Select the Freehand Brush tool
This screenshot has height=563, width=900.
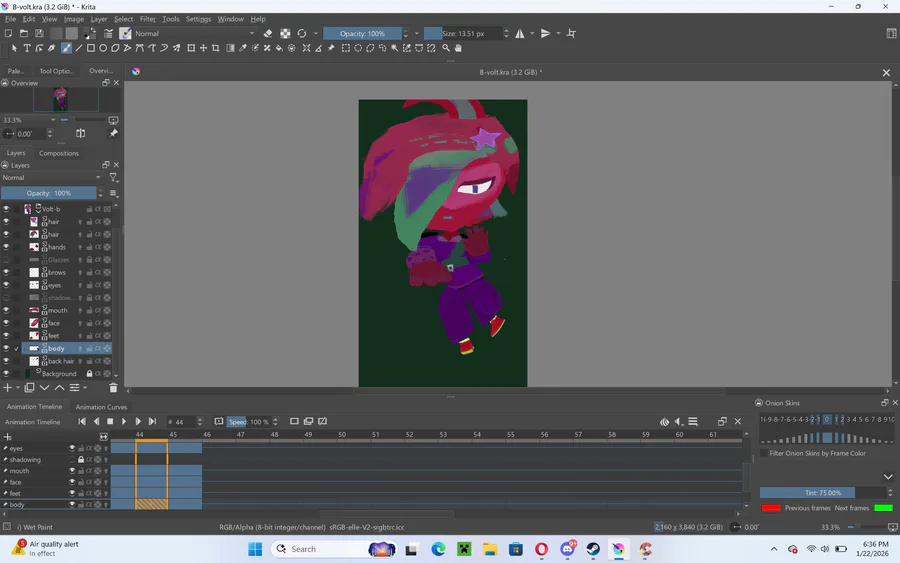pos(66,48)
